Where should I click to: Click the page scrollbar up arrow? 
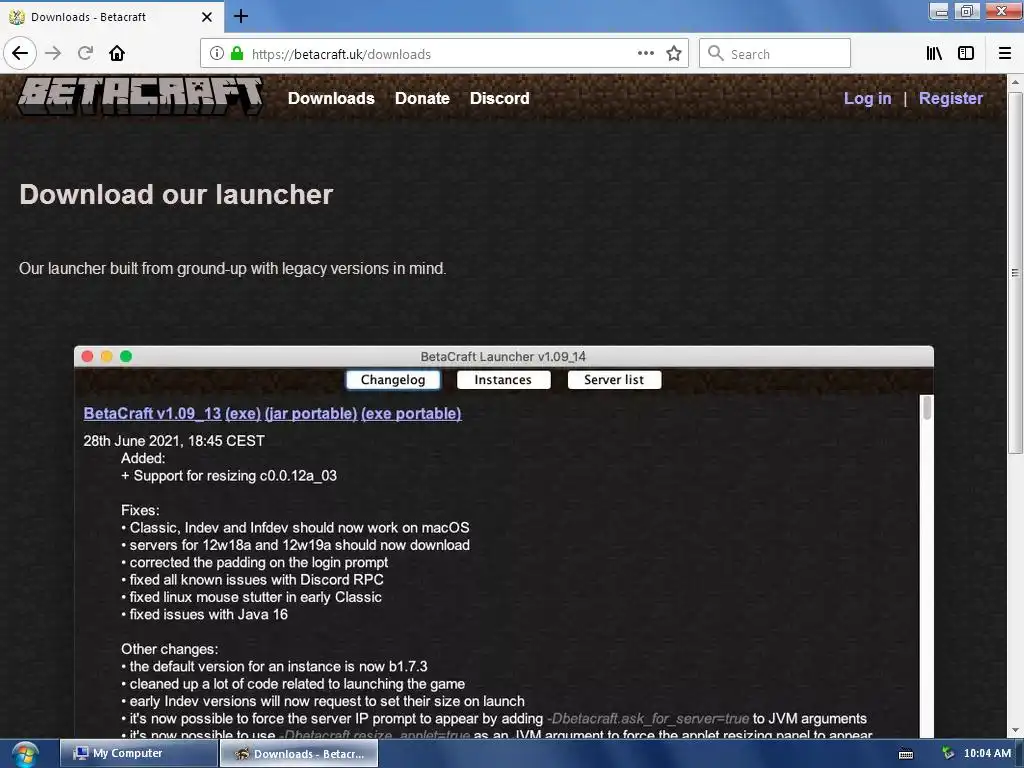click(1015, 82)
